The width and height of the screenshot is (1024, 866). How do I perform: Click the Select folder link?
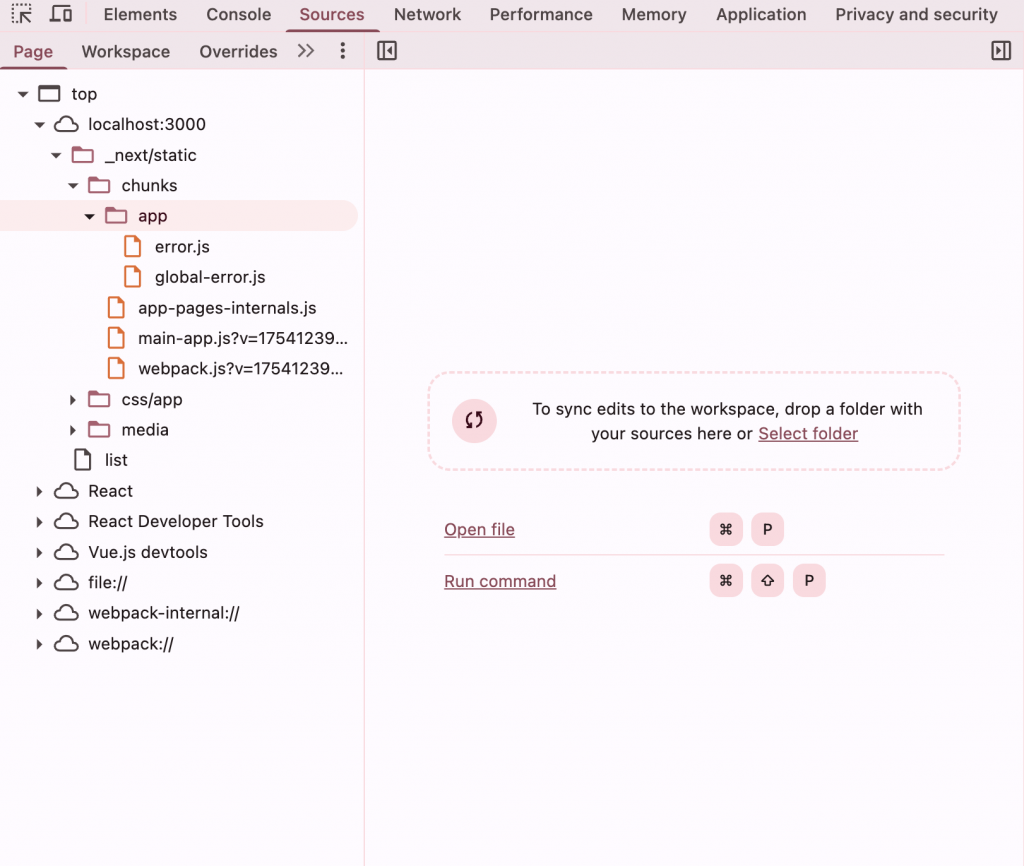coord(808,434)
